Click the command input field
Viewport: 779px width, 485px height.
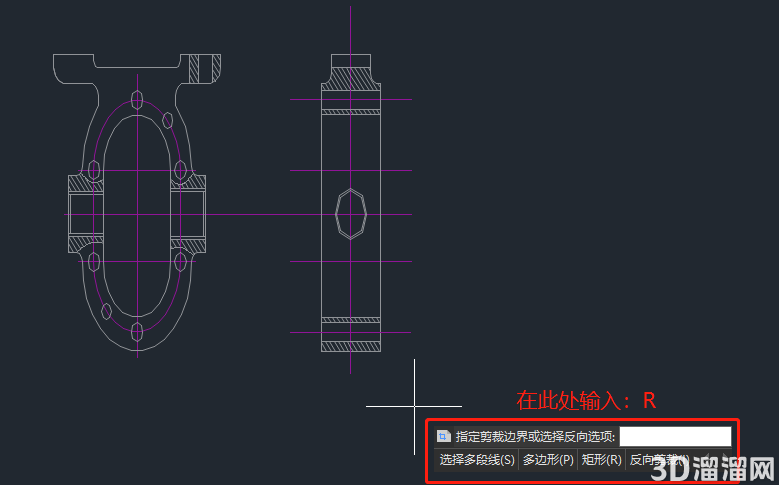pos(675,437)
